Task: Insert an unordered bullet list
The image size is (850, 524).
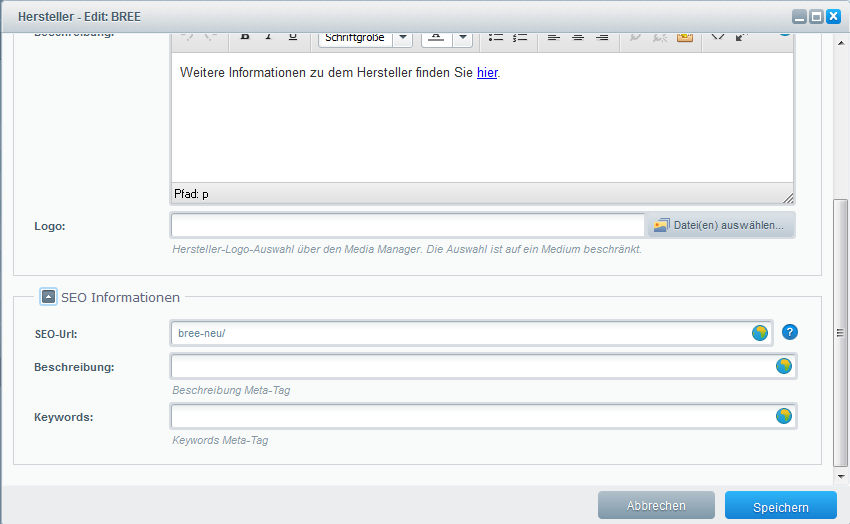Action: (x=496, y=37)
